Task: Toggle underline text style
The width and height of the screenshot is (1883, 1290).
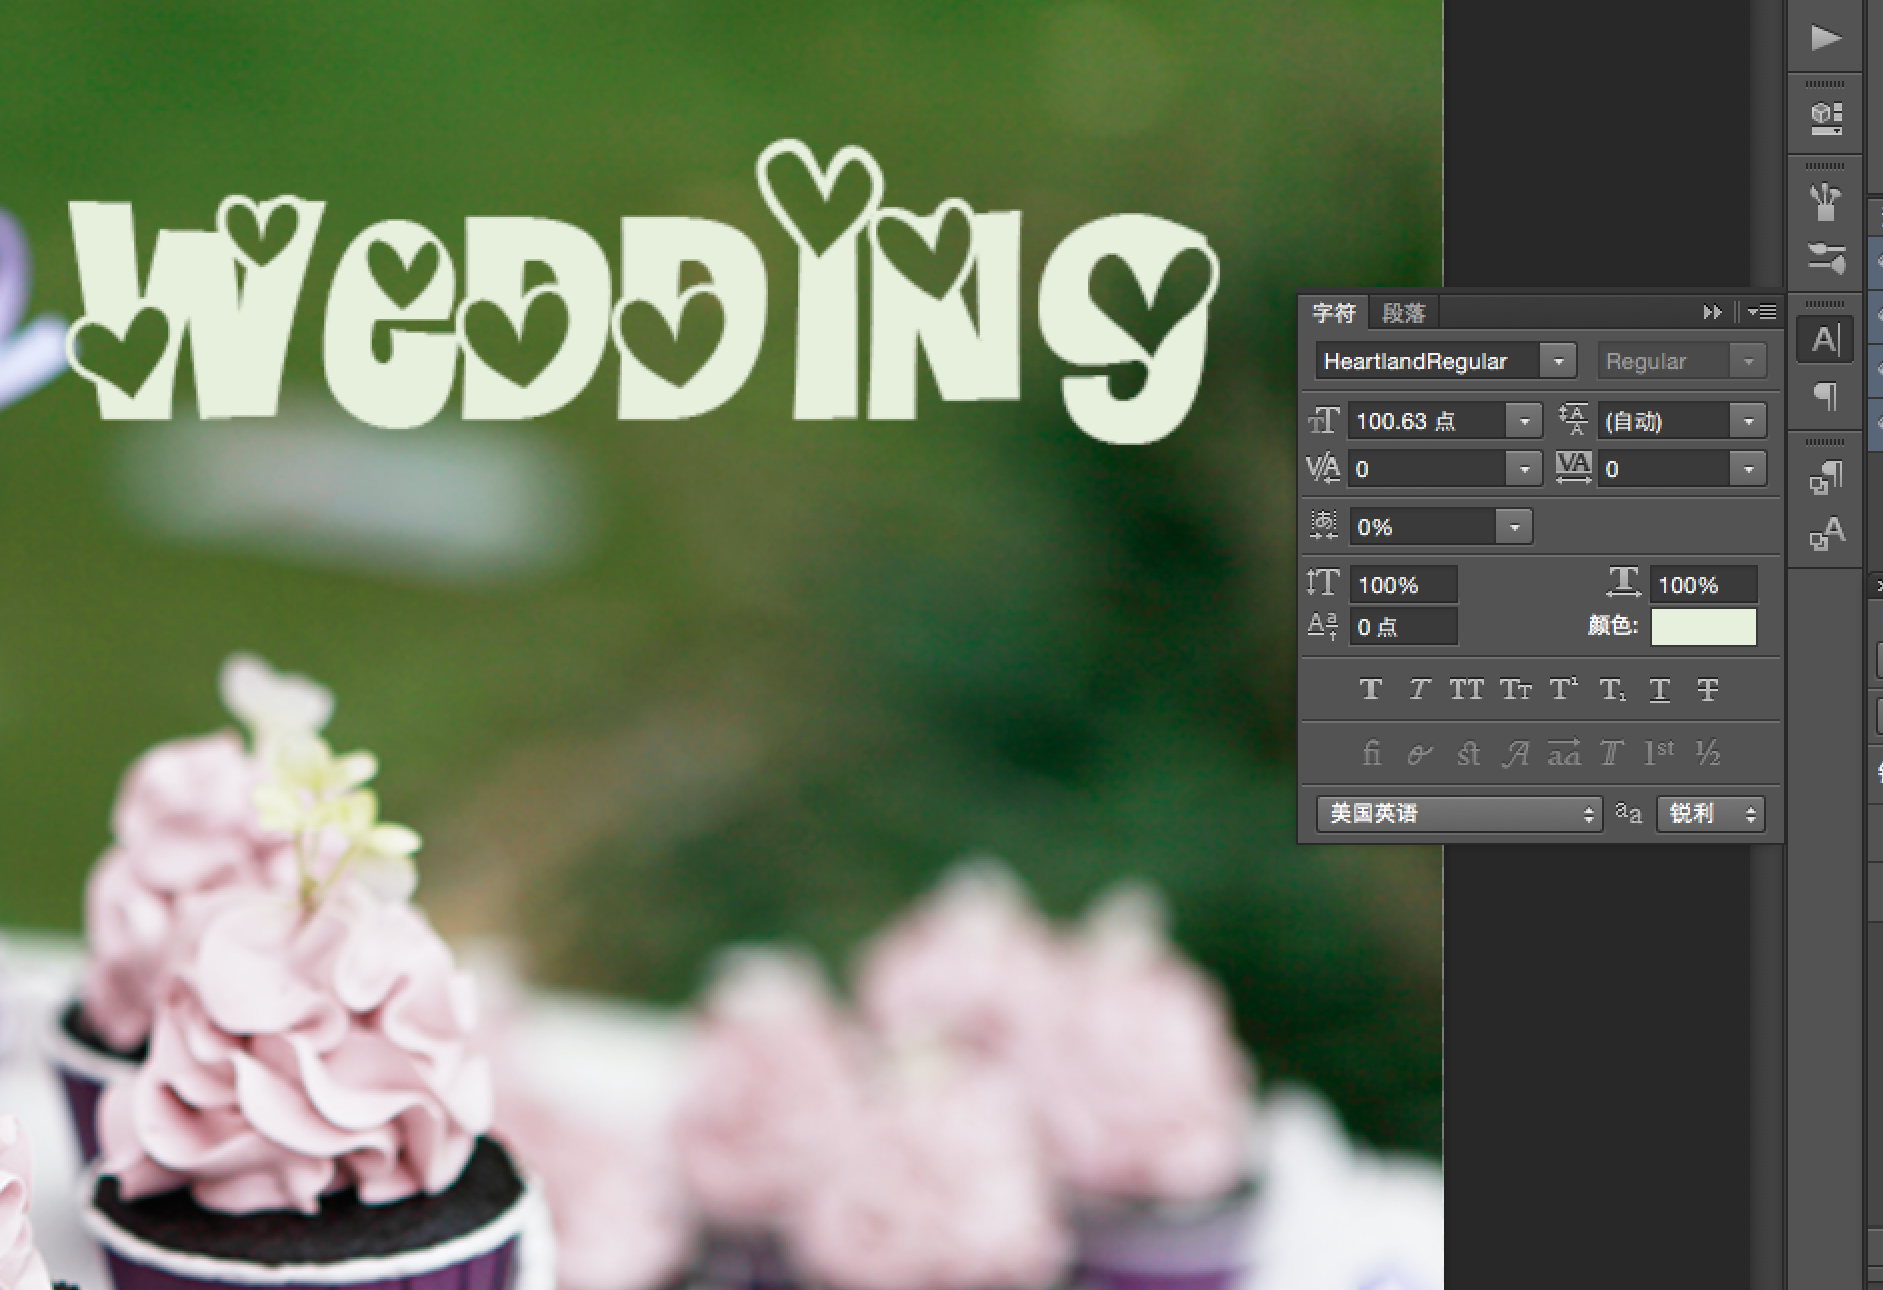Action: coord(1660,689)
